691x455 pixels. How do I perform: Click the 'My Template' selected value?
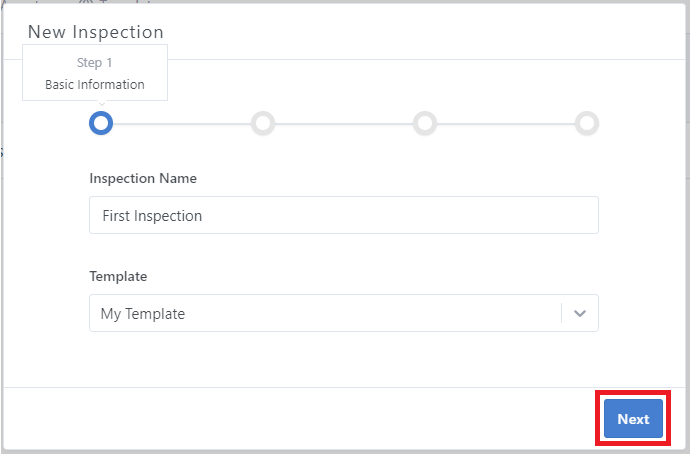click(143, 313)
